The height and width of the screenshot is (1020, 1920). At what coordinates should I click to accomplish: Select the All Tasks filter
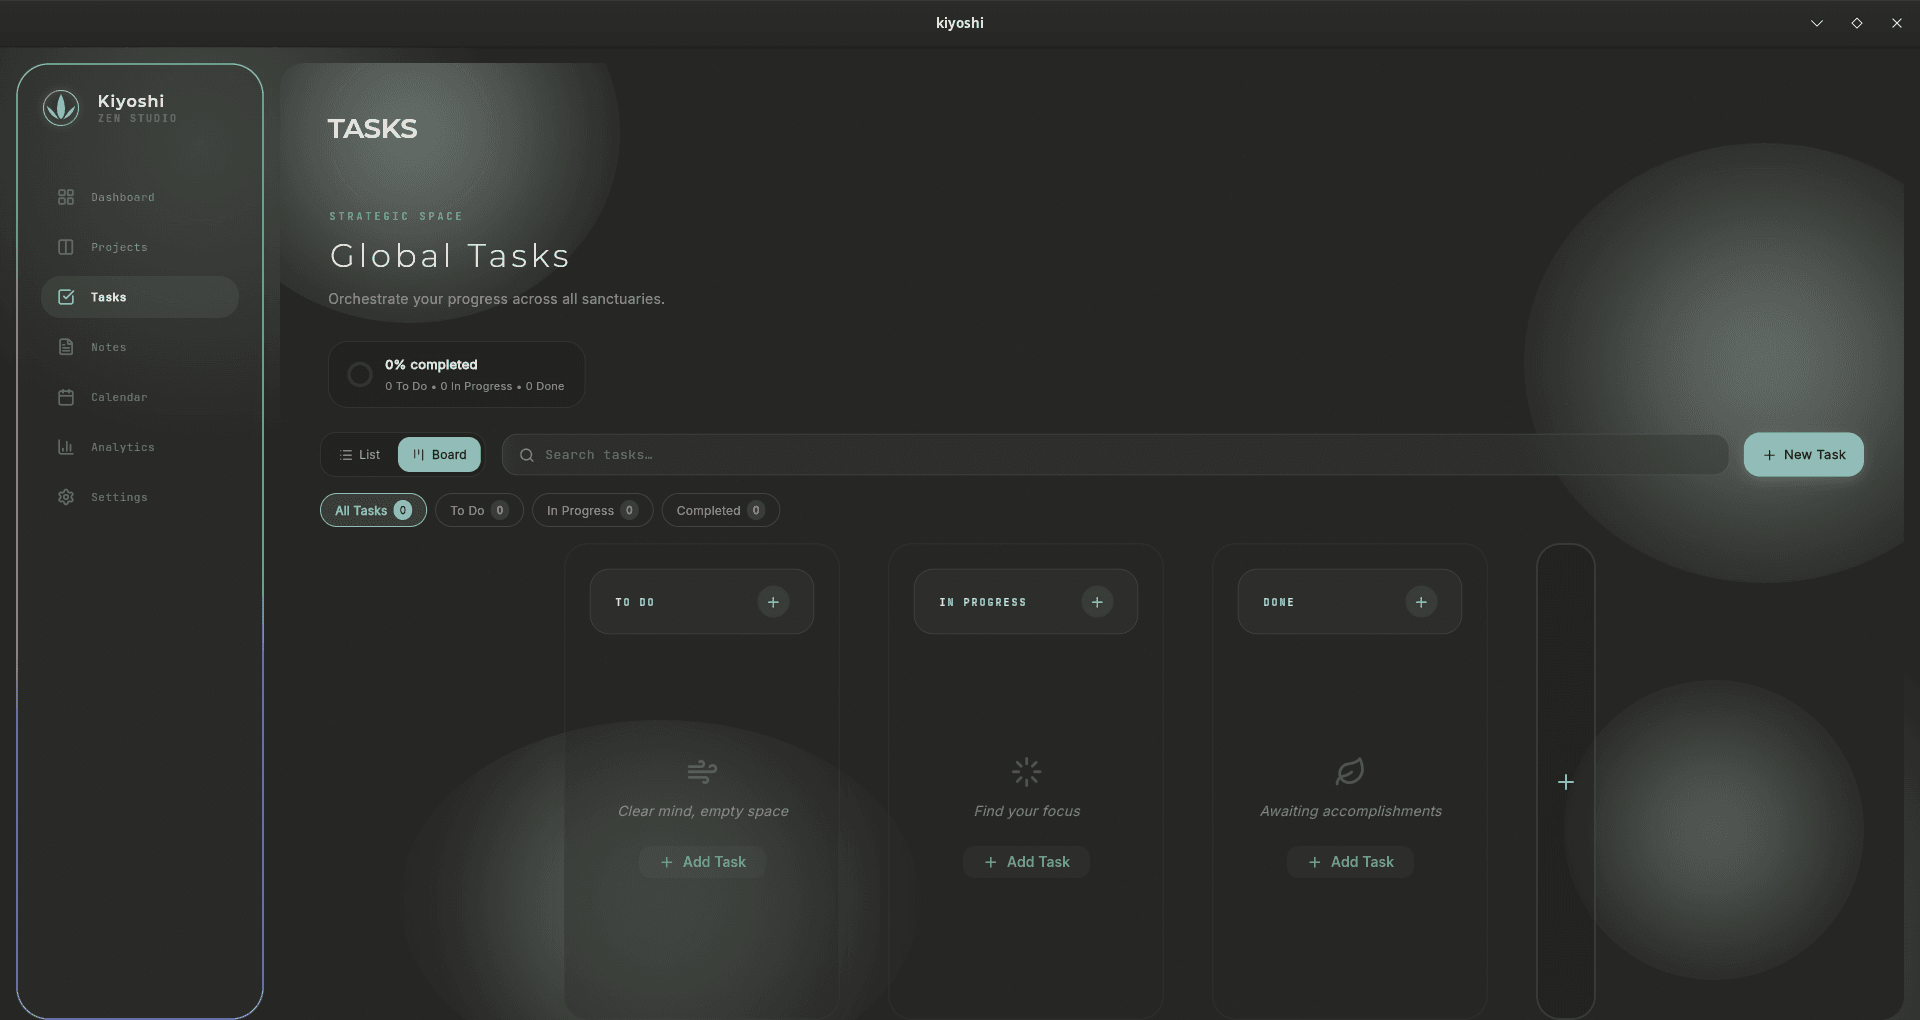(x=373, y=510)
